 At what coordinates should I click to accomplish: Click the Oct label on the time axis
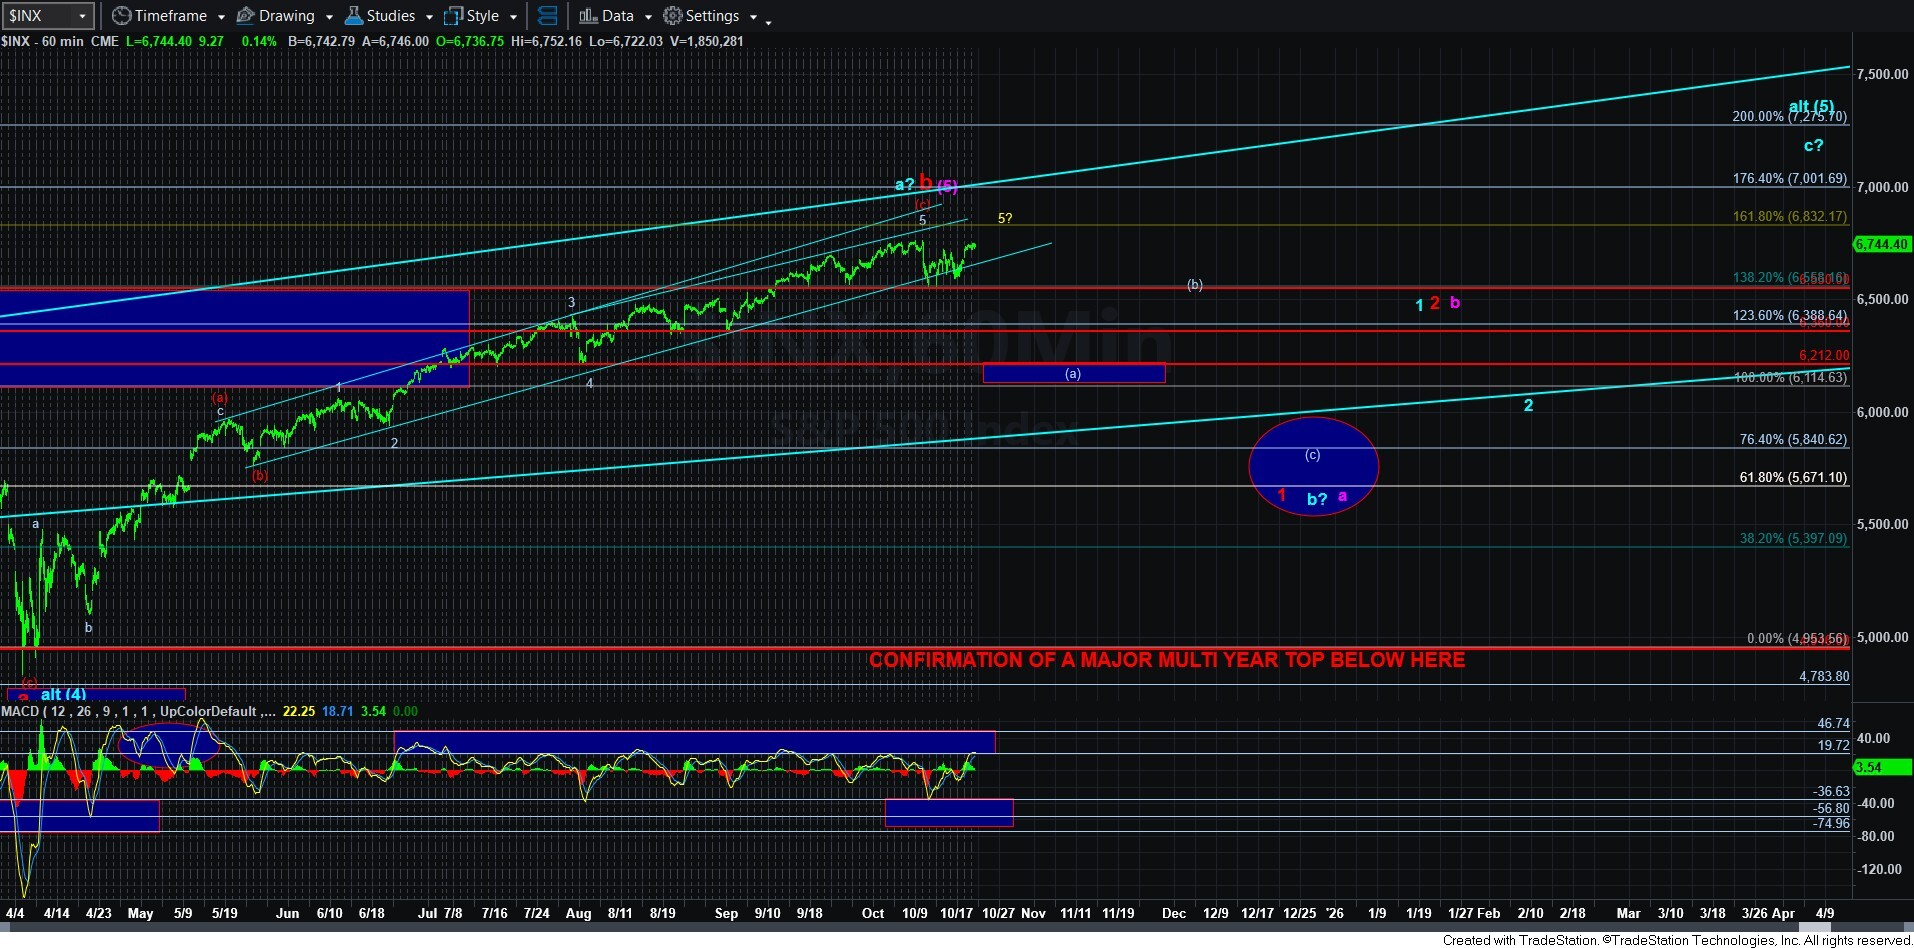[x=872, y=913]
